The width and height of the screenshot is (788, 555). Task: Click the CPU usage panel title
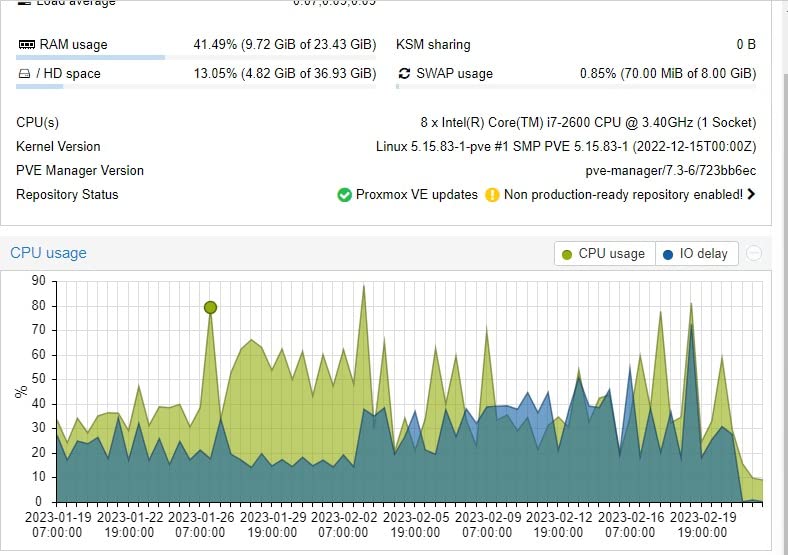tap(48, 253)
